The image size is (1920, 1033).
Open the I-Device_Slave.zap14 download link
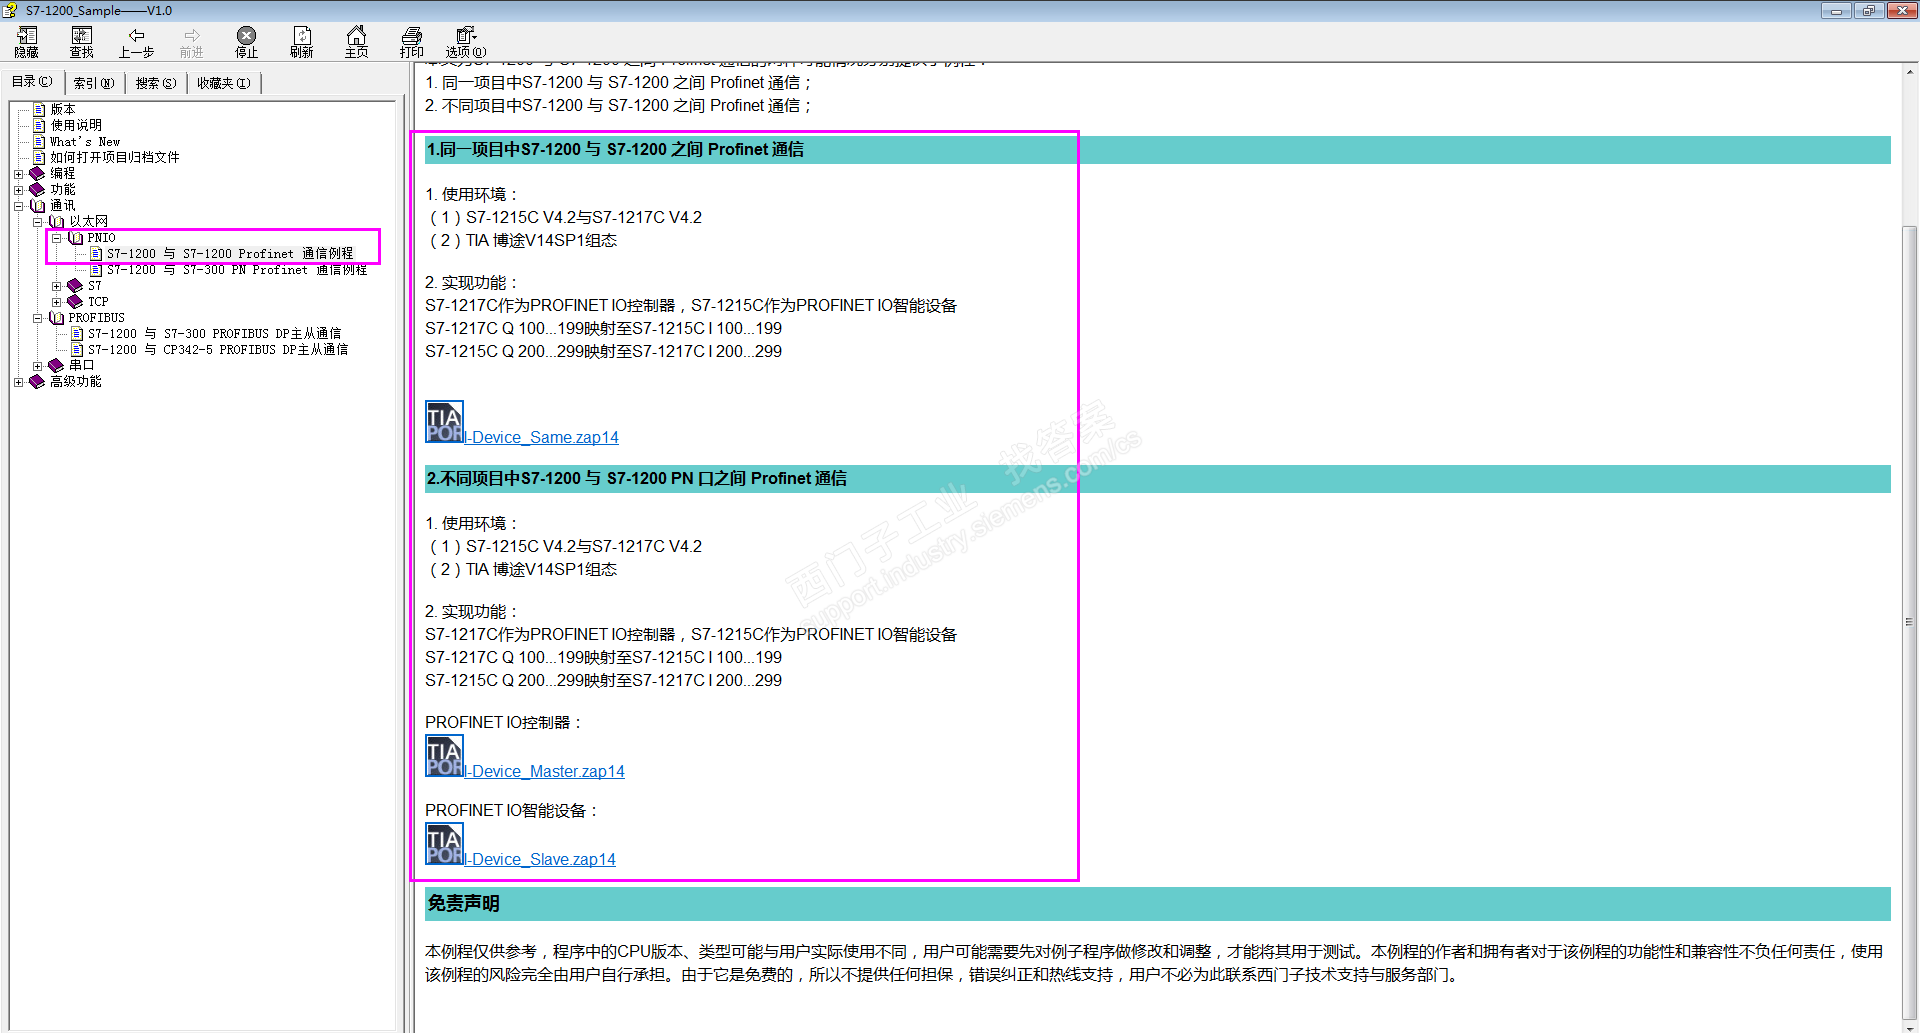click(x=540, y=859)
